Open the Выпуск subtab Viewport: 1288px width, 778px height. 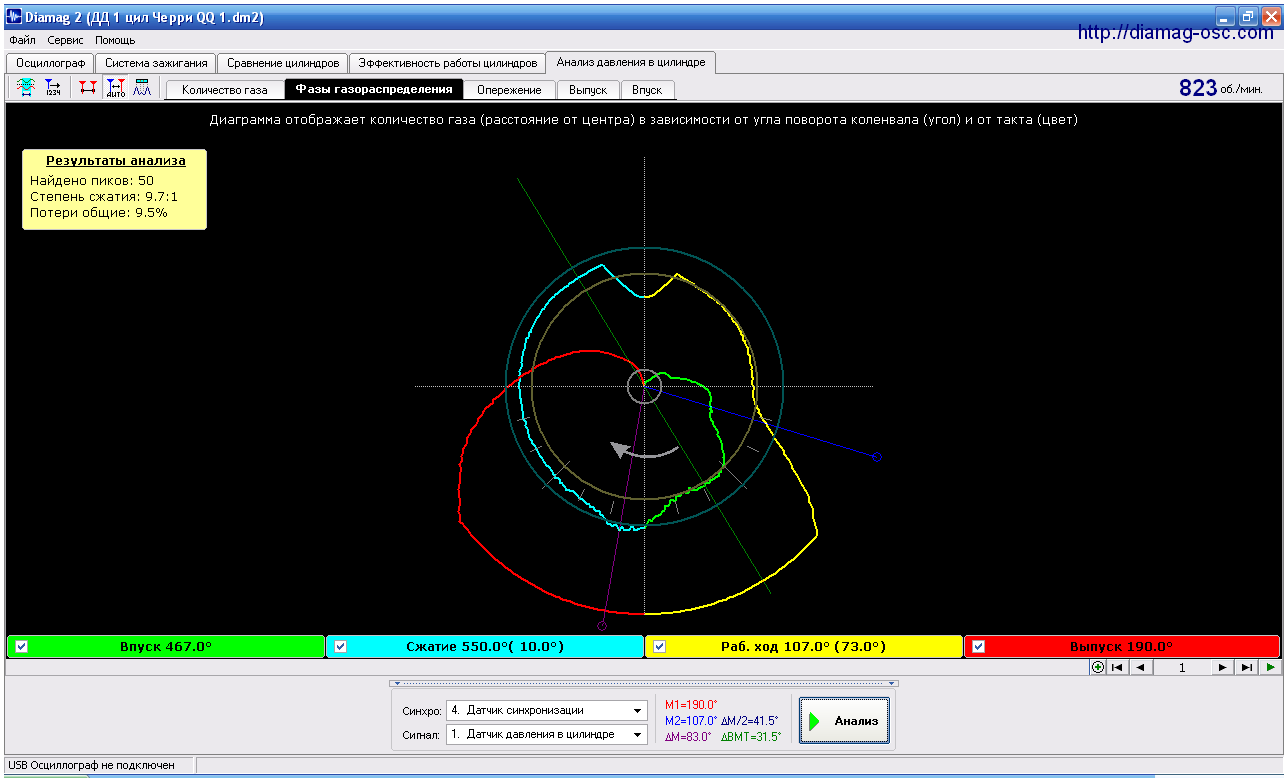pyautogui.click(x=588, y=90)
